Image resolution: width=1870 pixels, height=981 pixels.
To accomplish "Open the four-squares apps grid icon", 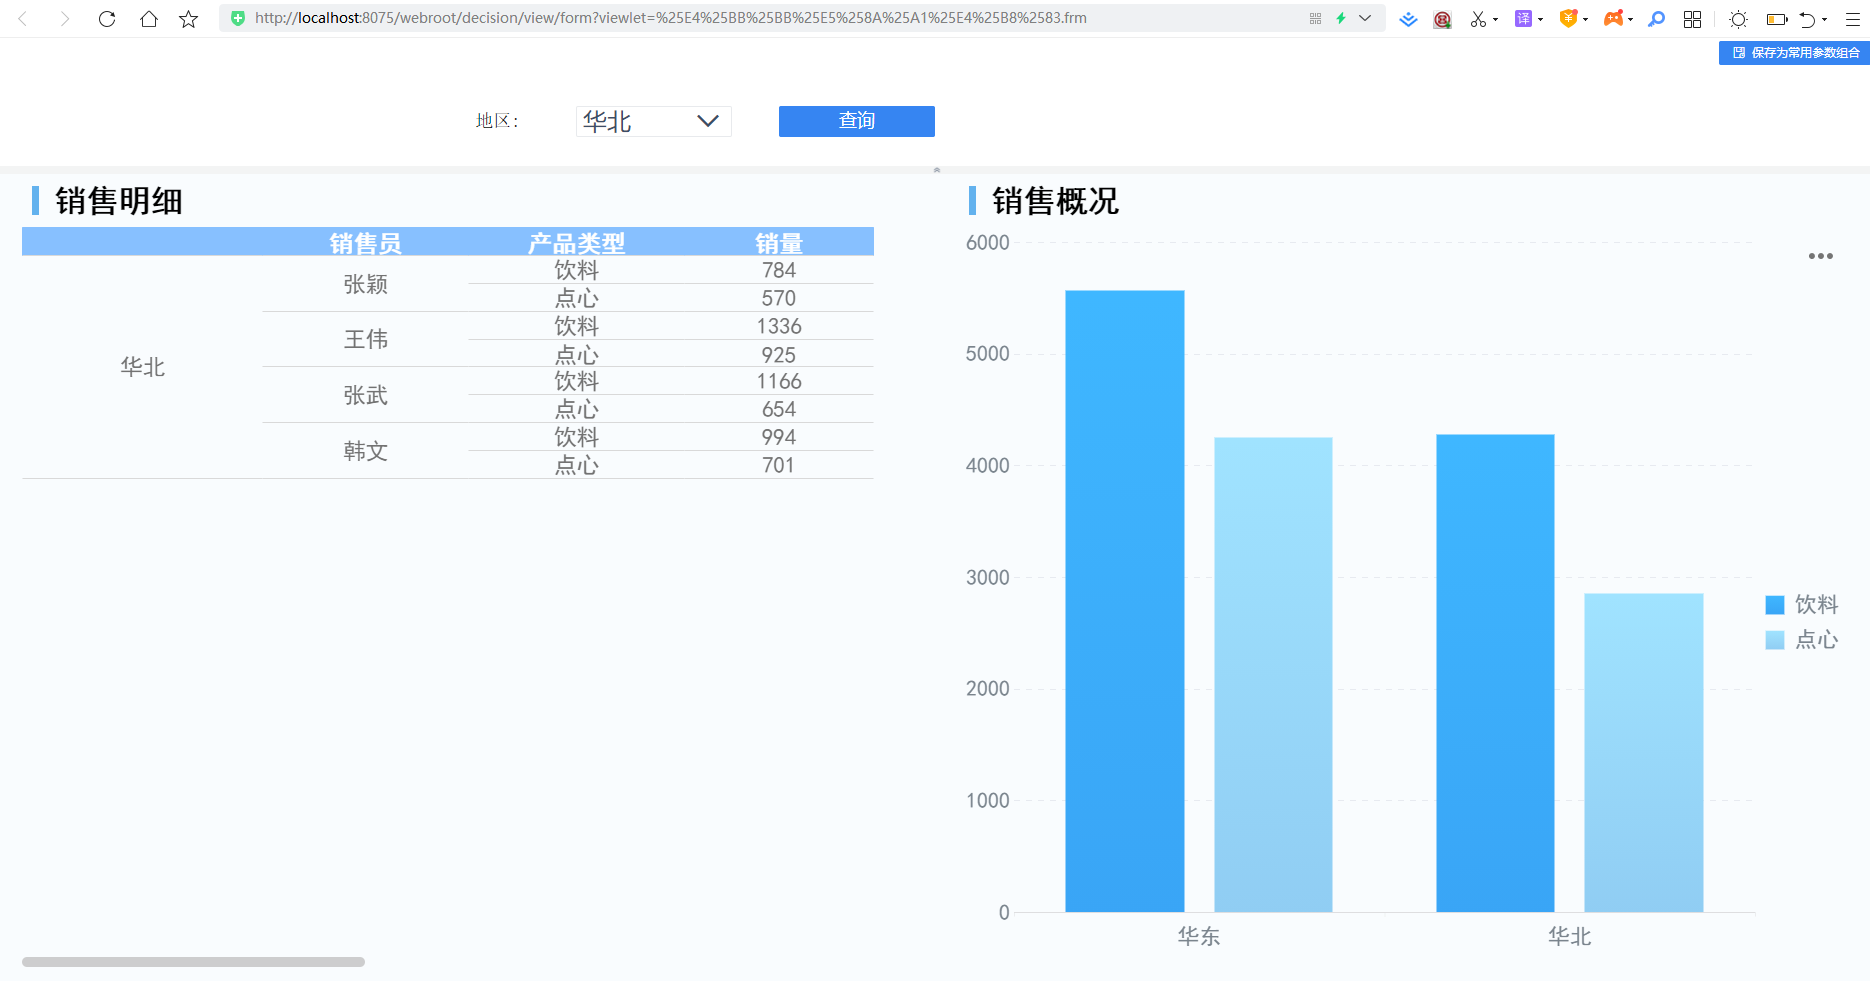I will pos(1692,19).
